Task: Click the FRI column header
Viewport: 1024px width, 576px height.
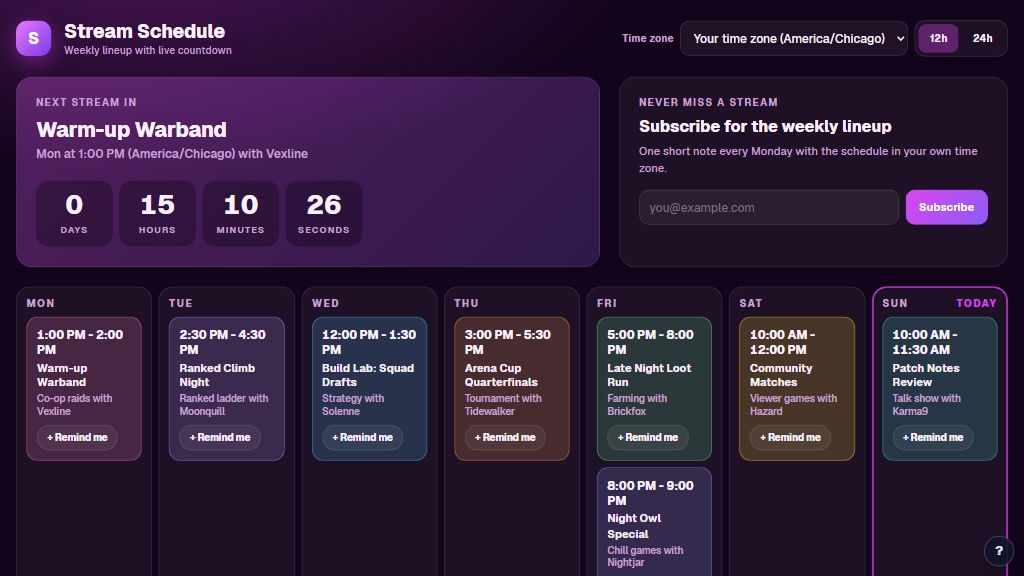Action: 607,303
